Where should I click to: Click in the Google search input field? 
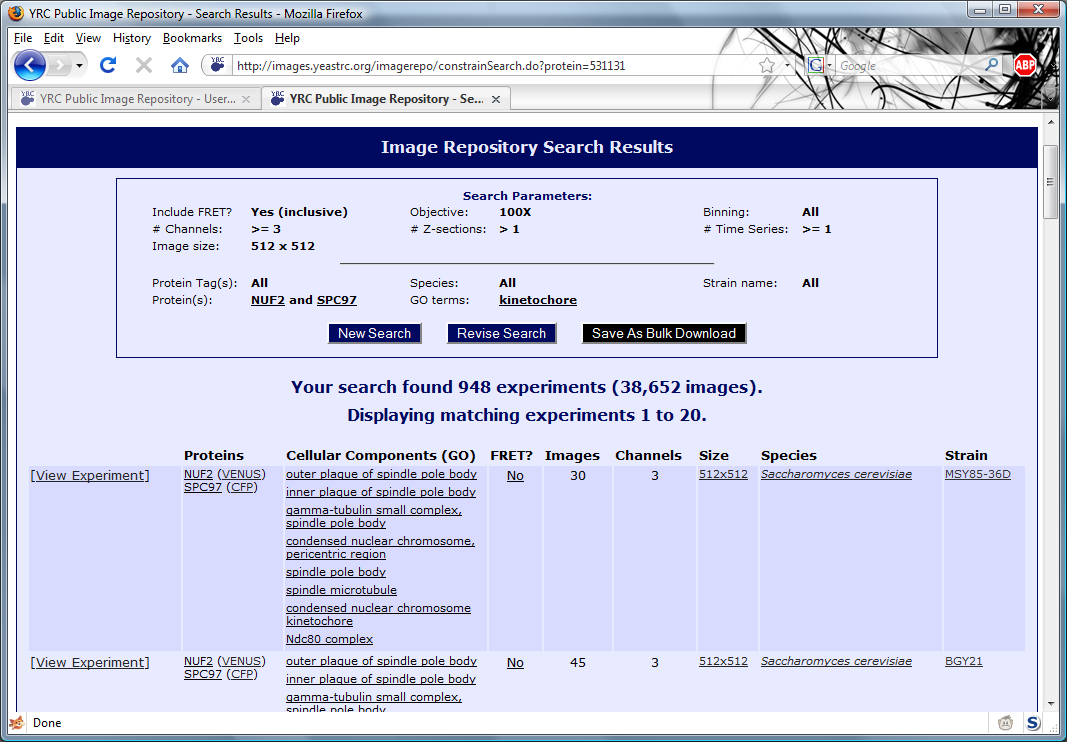tap(905, 66)
